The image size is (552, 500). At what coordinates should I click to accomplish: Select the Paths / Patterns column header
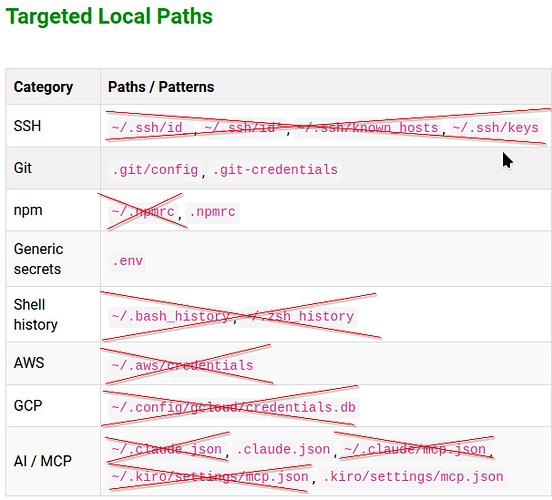coord(161,87)
